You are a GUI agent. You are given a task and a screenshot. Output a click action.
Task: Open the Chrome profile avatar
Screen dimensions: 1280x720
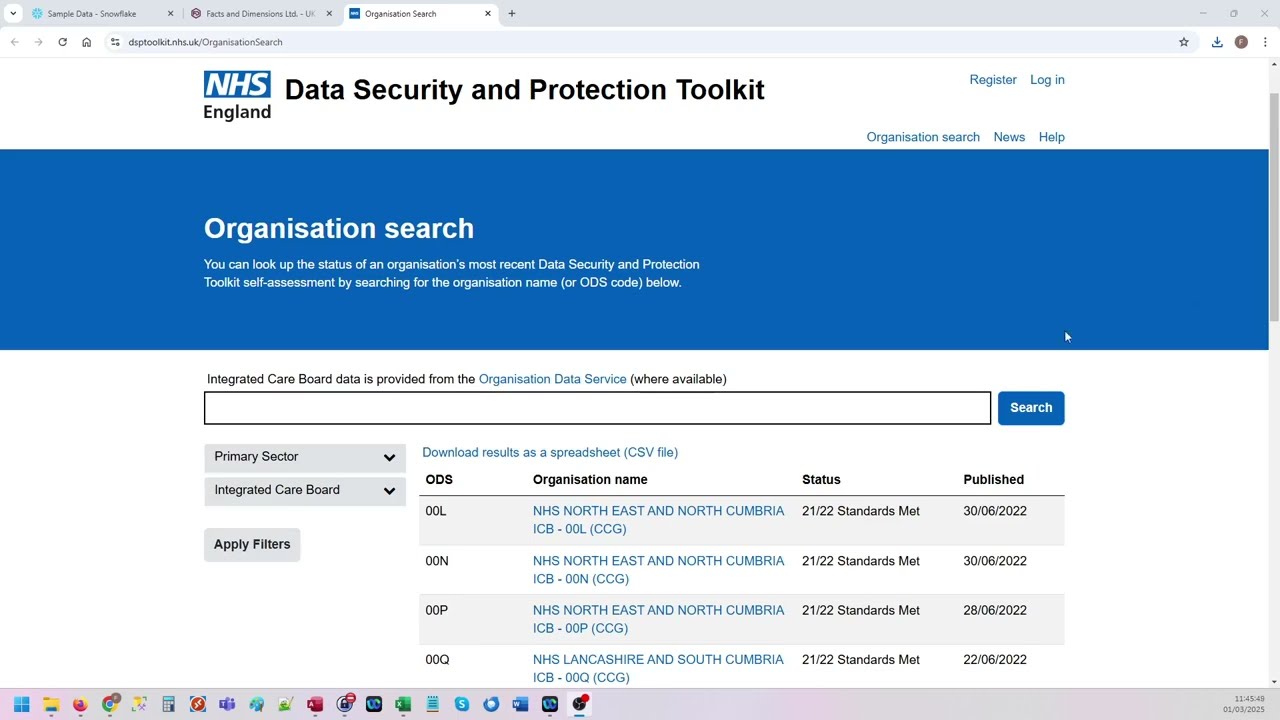(1241, 42)
